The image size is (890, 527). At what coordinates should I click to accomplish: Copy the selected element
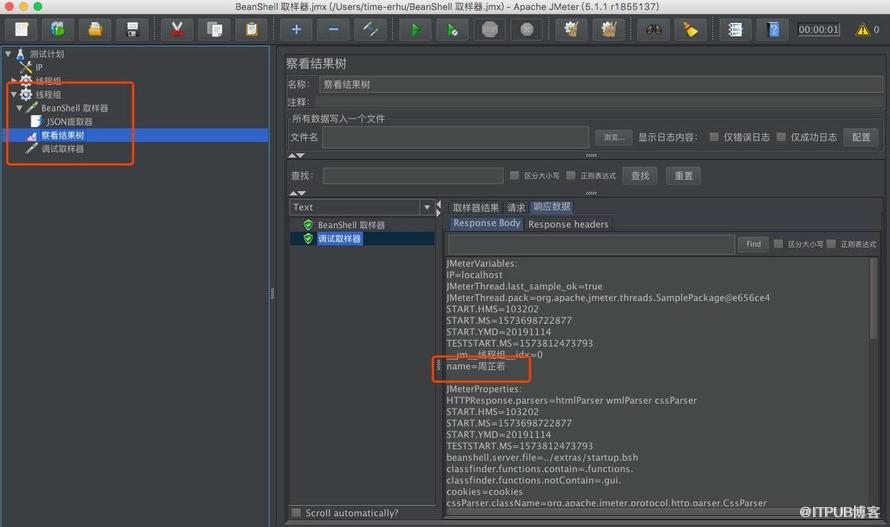point(214,30)
